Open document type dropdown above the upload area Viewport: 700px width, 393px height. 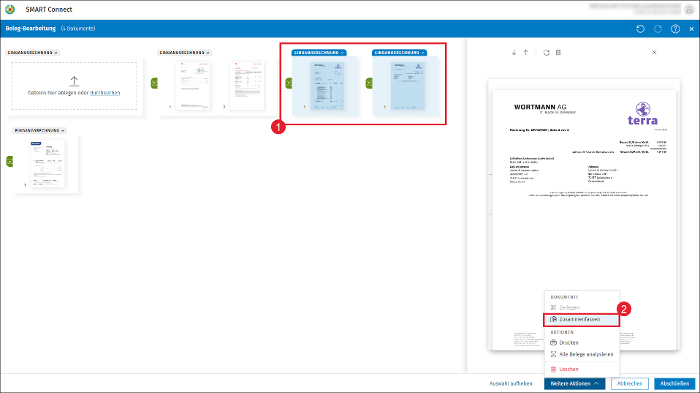[x=33, y=52]
